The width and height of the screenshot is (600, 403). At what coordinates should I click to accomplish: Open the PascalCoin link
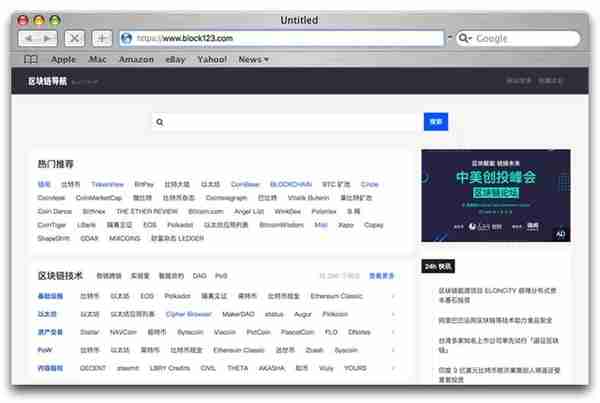click(x=297, y=332)
